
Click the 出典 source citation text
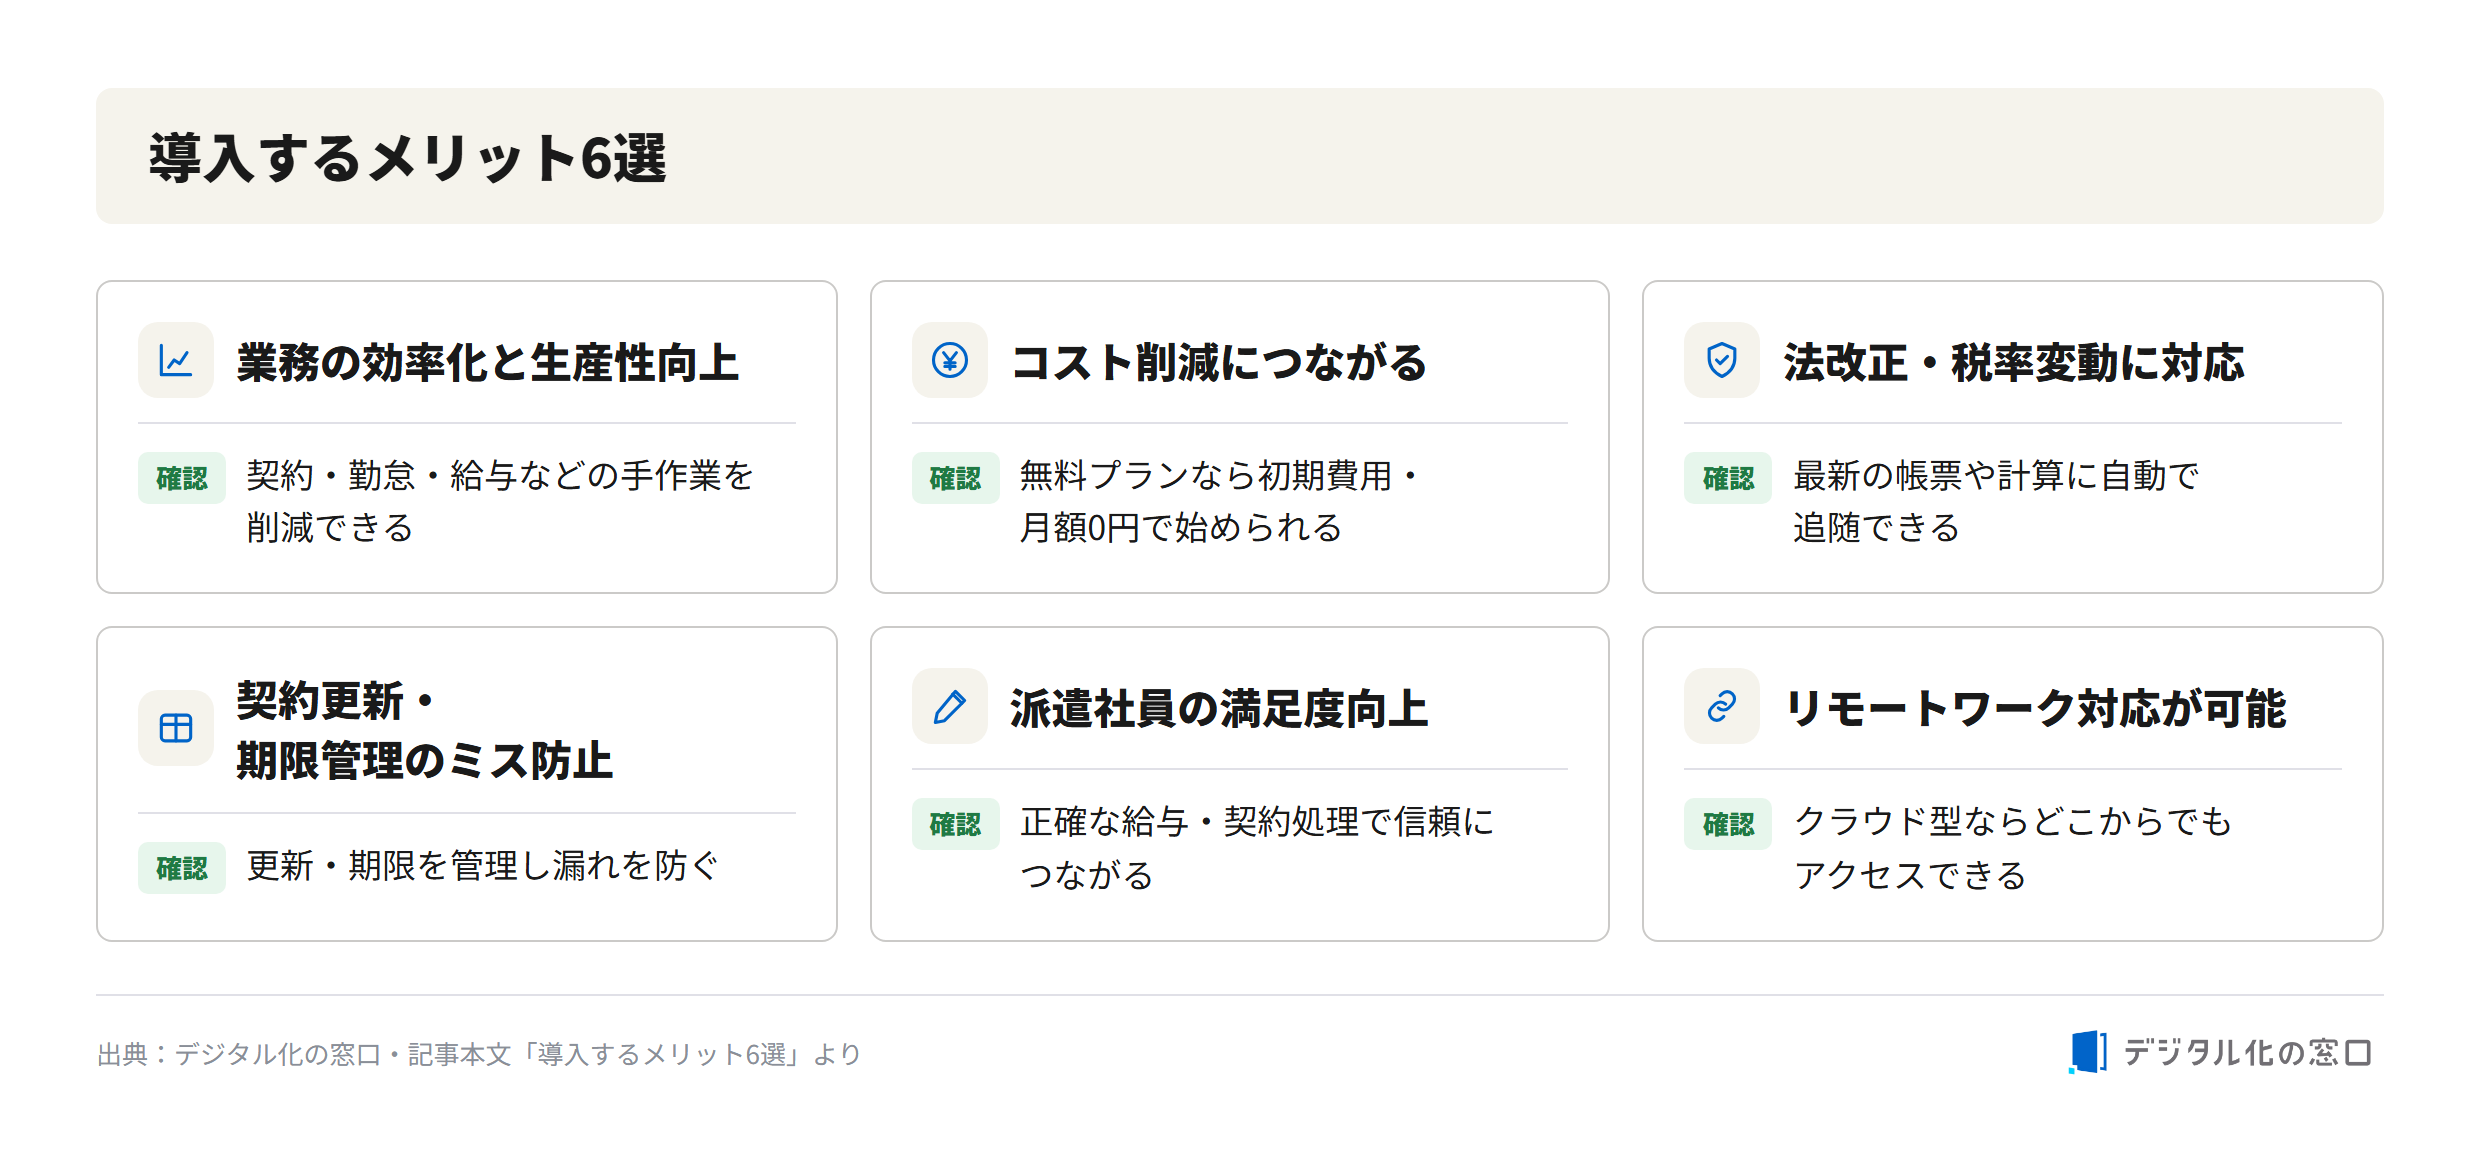[479, 1054]
